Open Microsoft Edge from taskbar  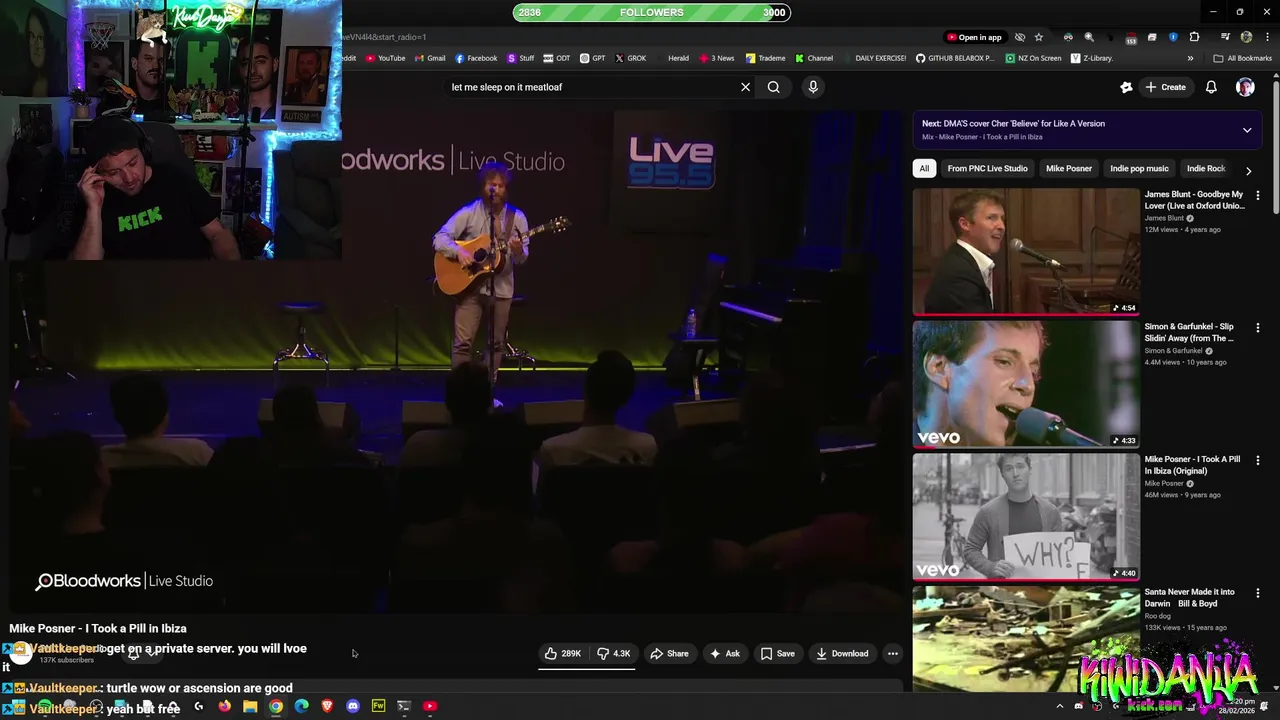301,706
